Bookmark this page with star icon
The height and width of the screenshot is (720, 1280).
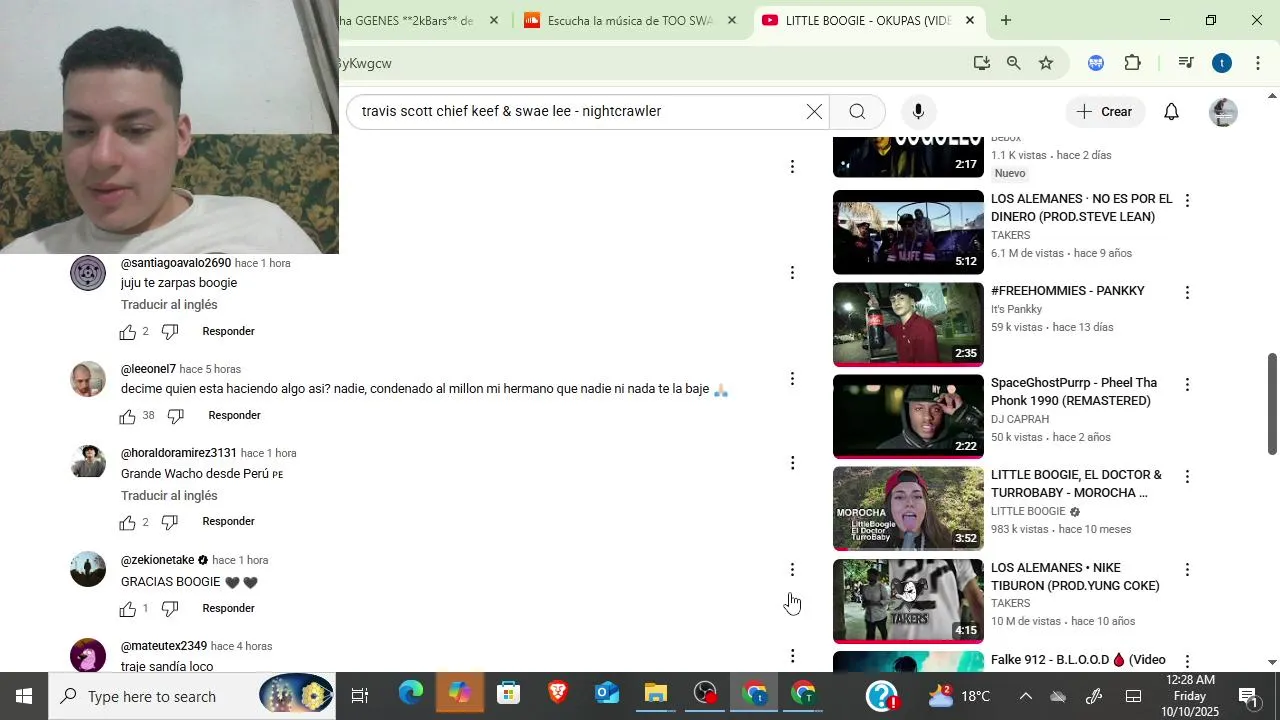(x=1046, y=63)
